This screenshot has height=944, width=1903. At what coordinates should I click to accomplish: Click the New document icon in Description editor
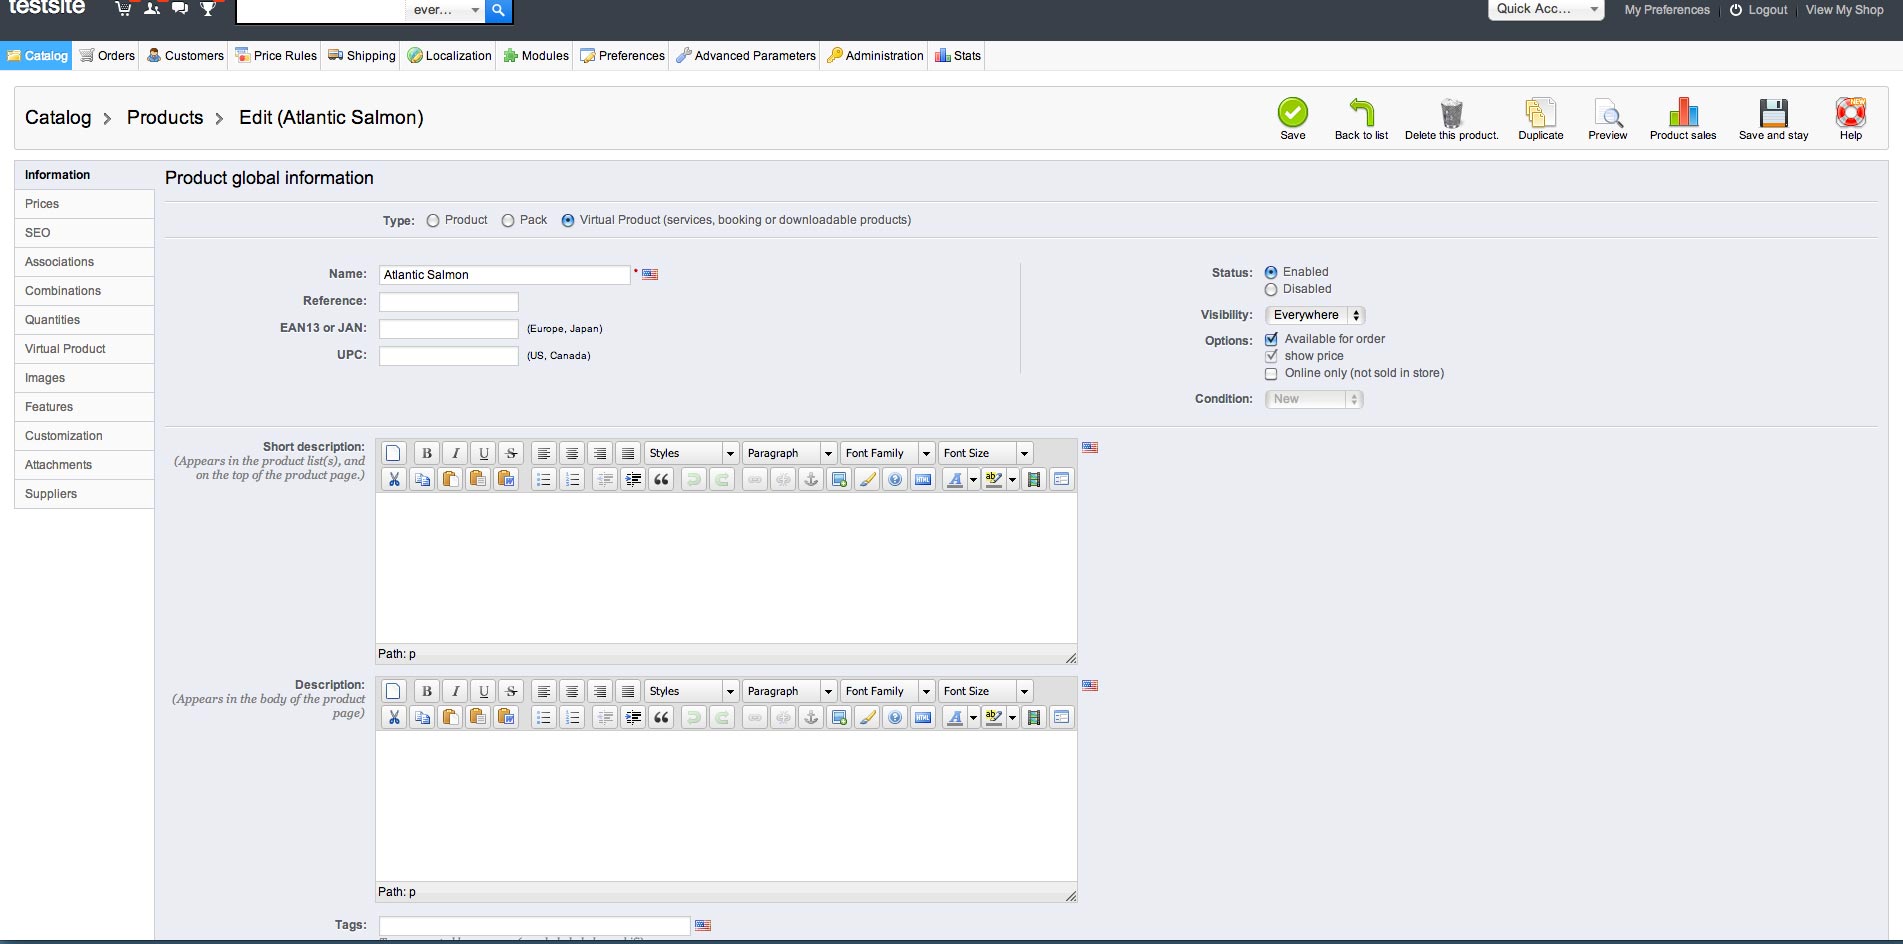point(394,691)
